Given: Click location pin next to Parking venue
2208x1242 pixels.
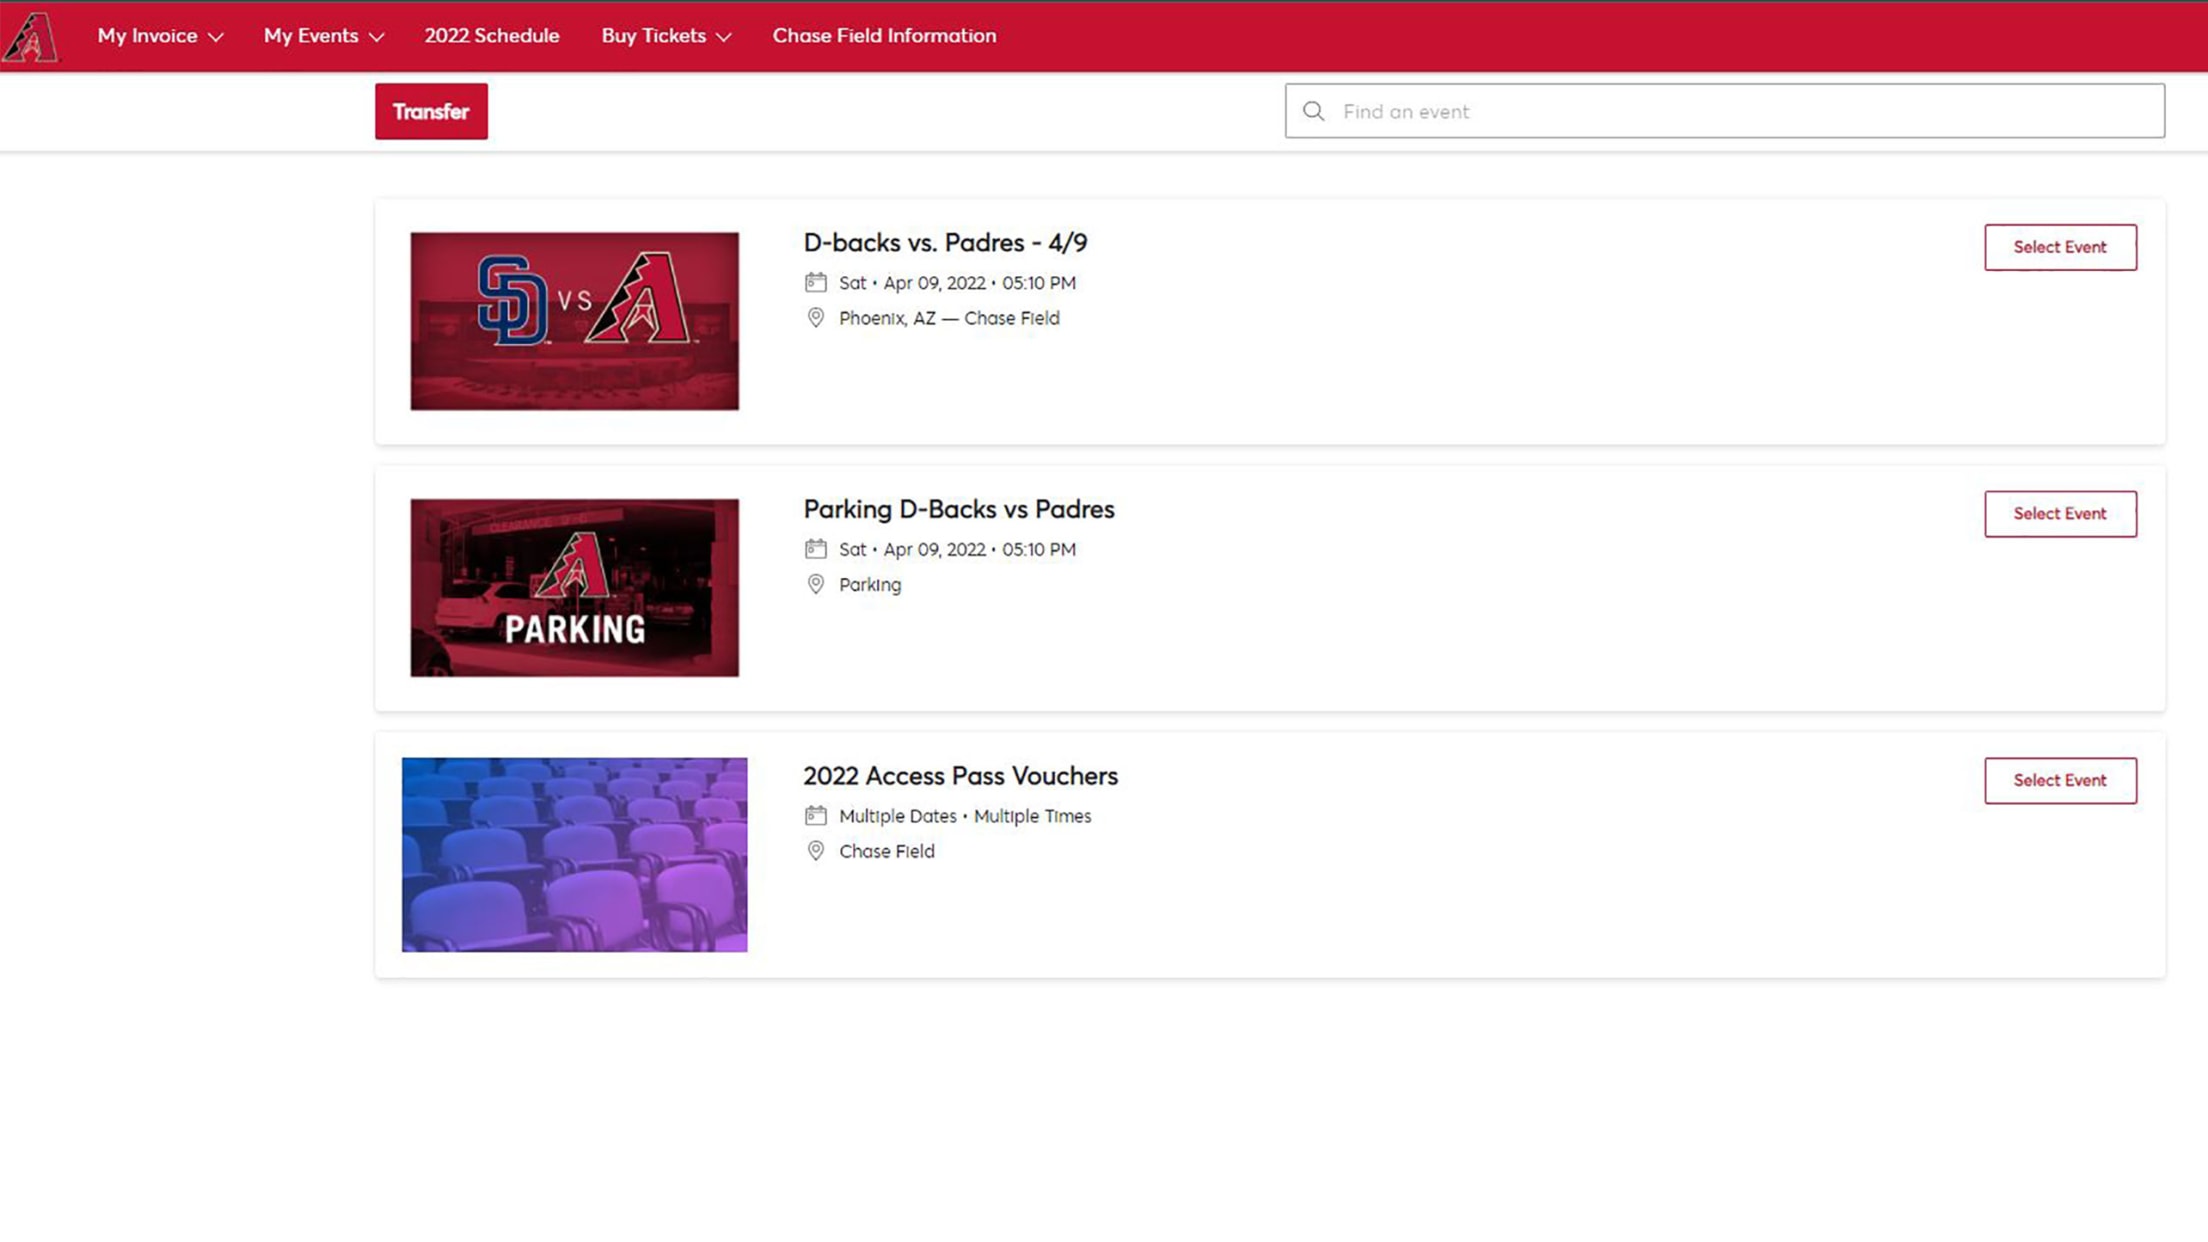Looking at the screenshot, I should [x=815, y=584].
